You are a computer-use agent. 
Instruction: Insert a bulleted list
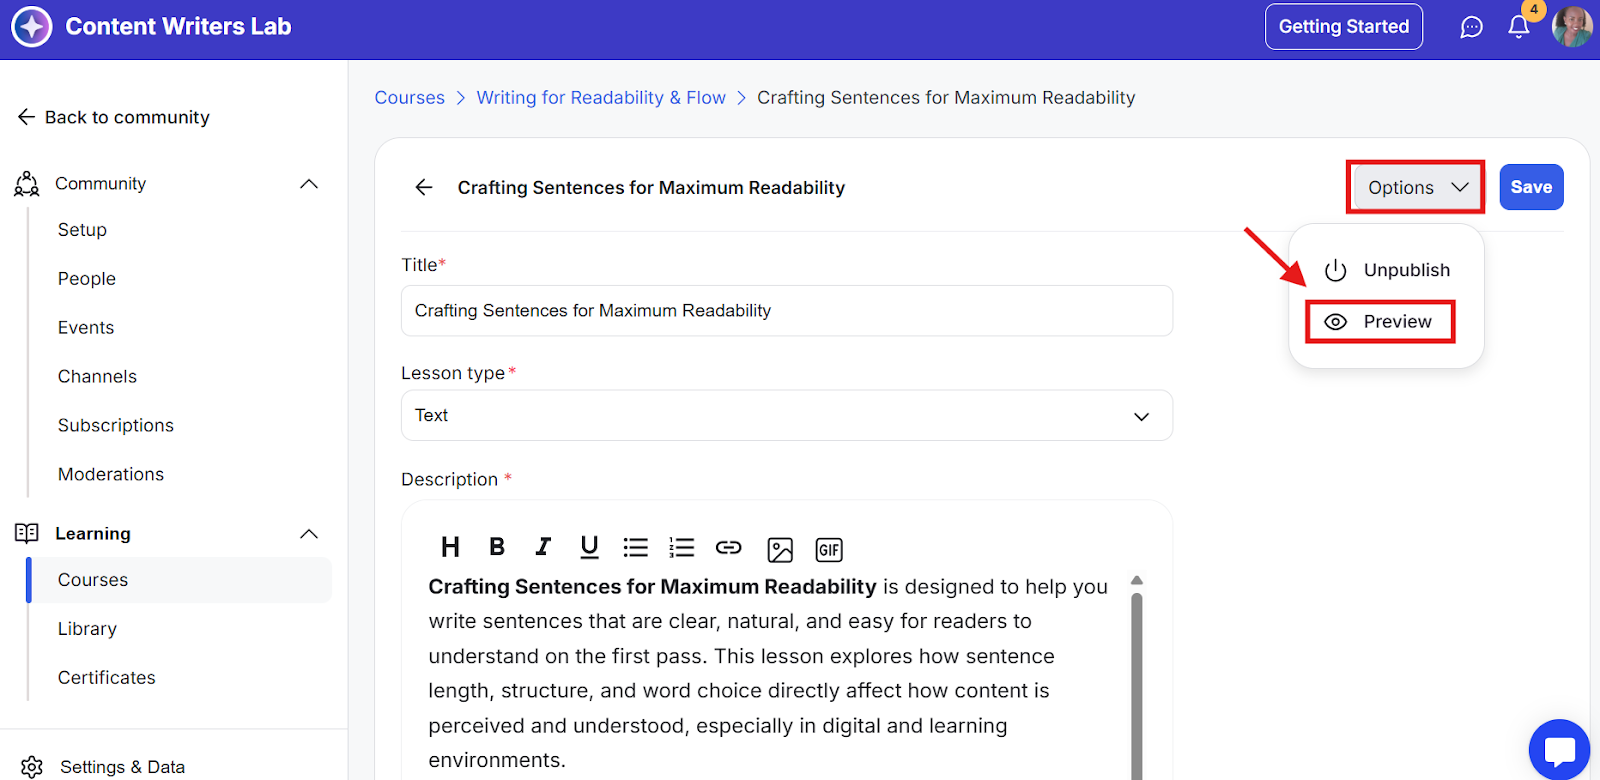[635, 547]
